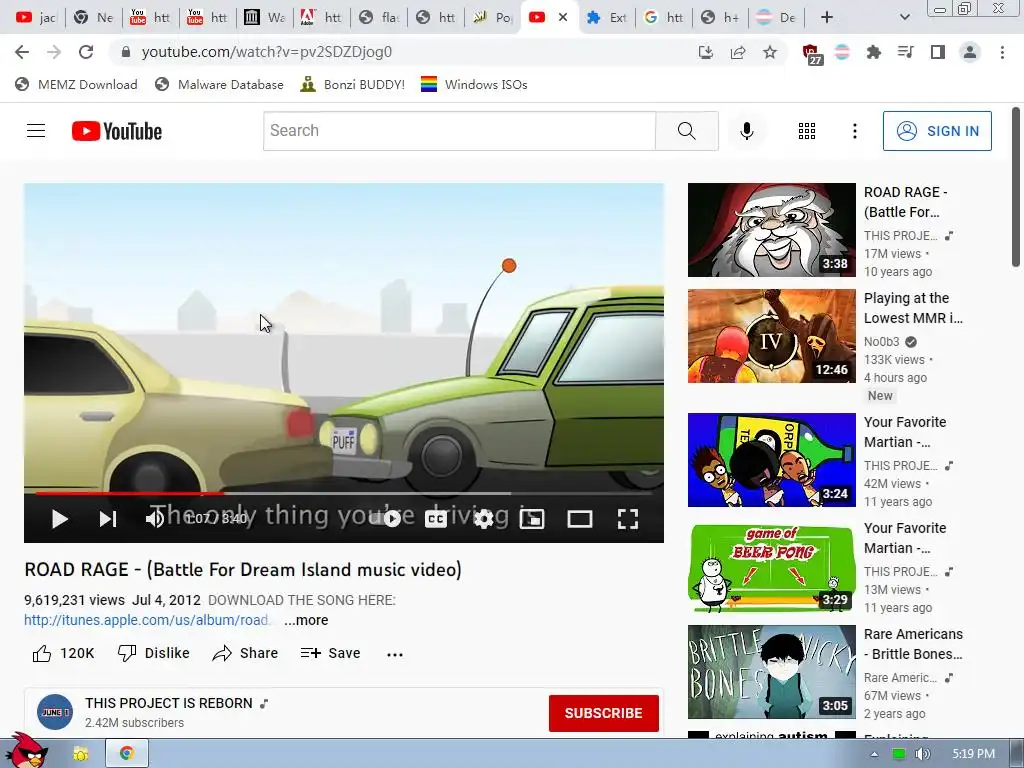Install or download page icon in address bar
The width and height of the screenshot is (1024, 768).
(705, 52)
